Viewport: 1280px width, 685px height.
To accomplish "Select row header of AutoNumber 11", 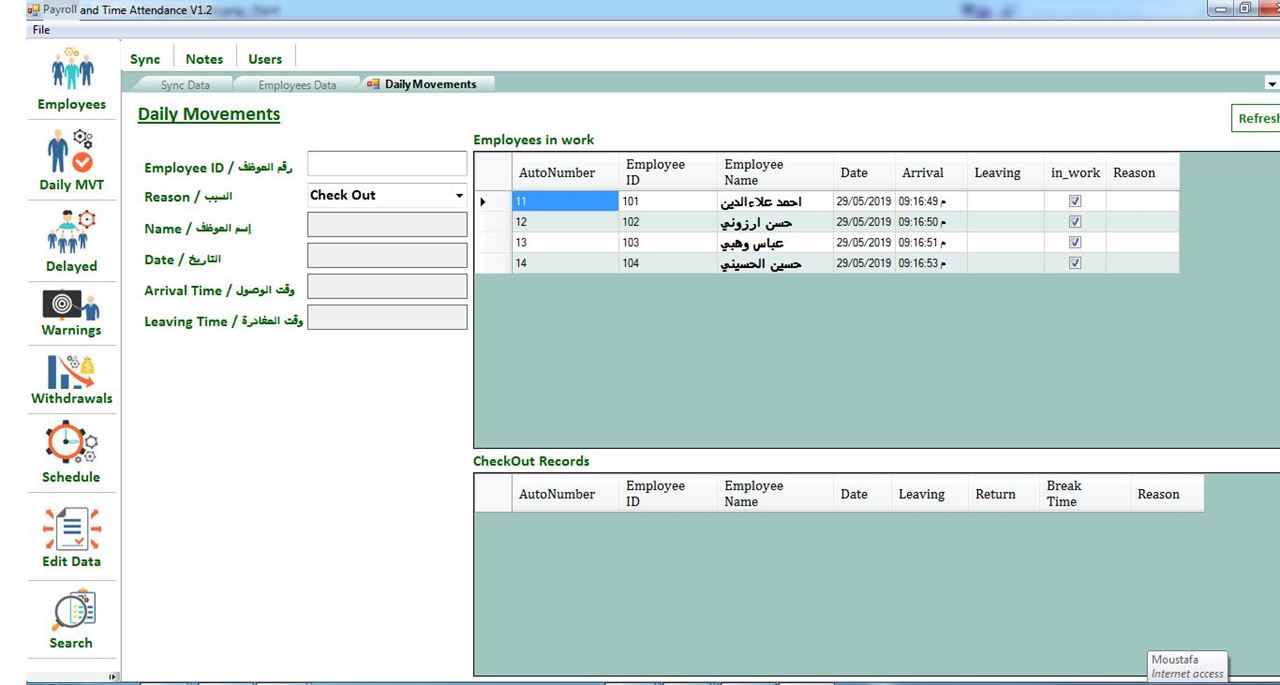I will pos(493,201).
